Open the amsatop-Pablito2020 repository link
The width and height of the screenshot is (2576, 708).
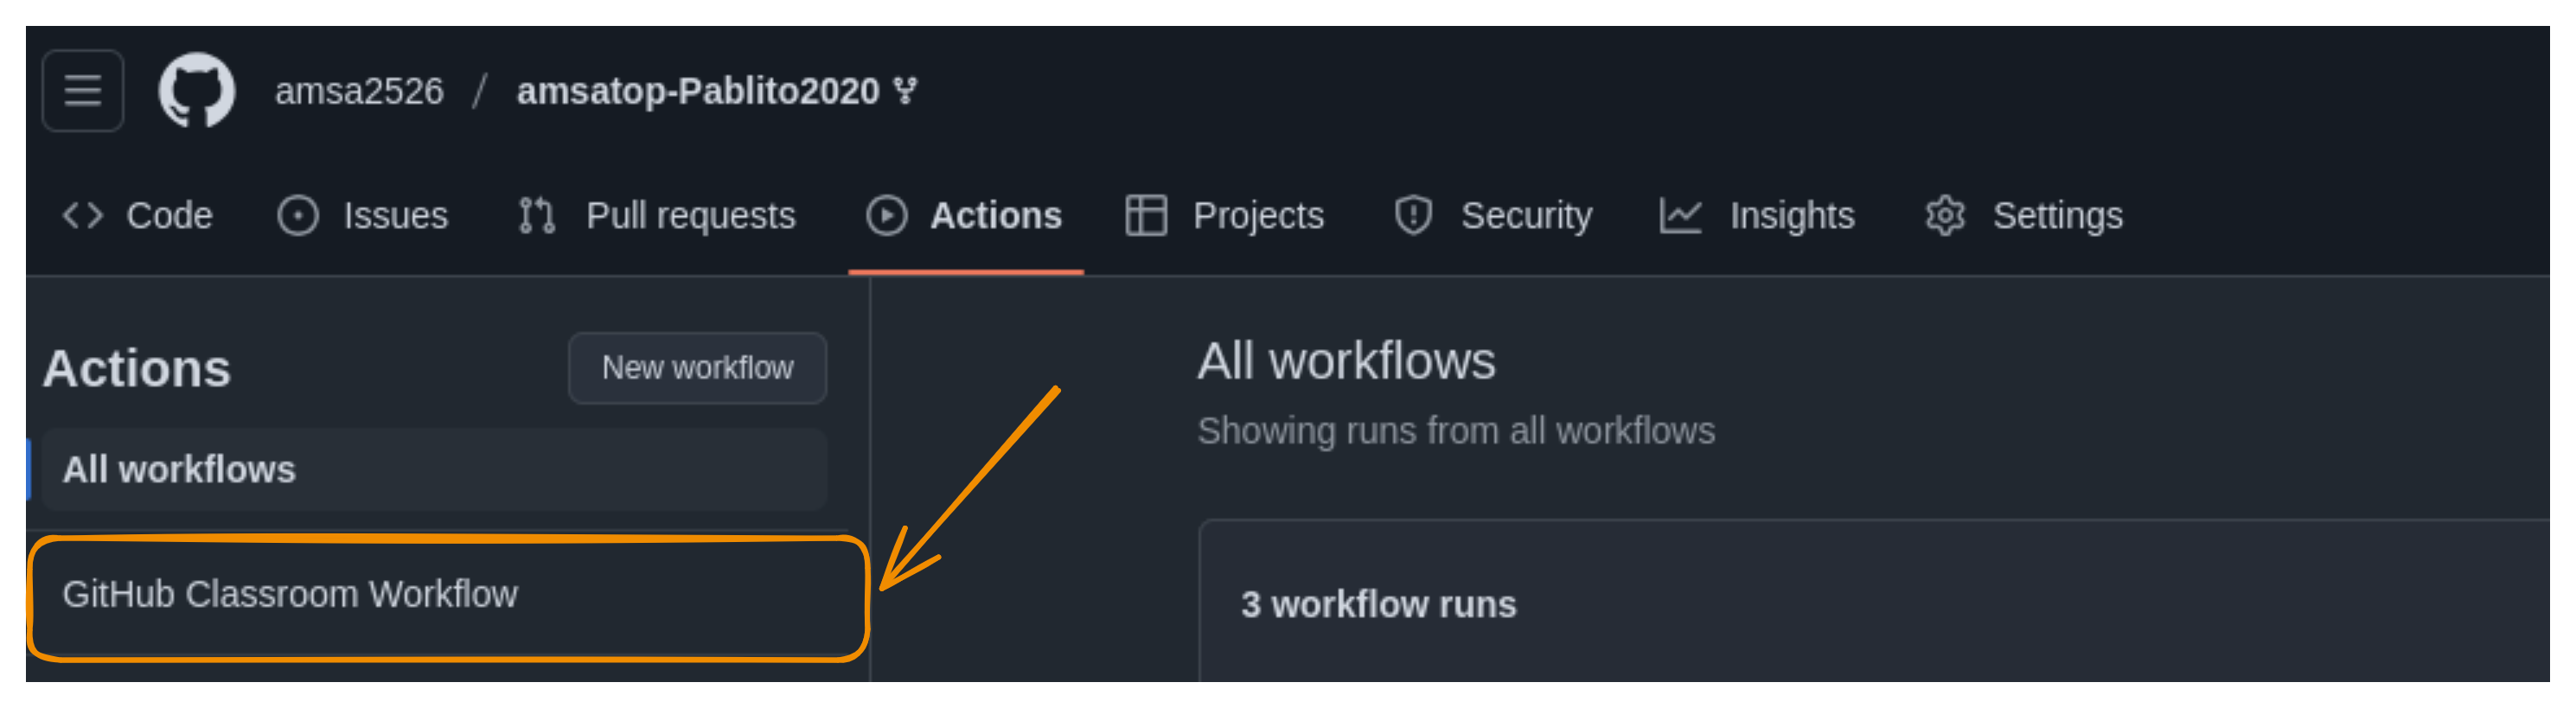697,91
